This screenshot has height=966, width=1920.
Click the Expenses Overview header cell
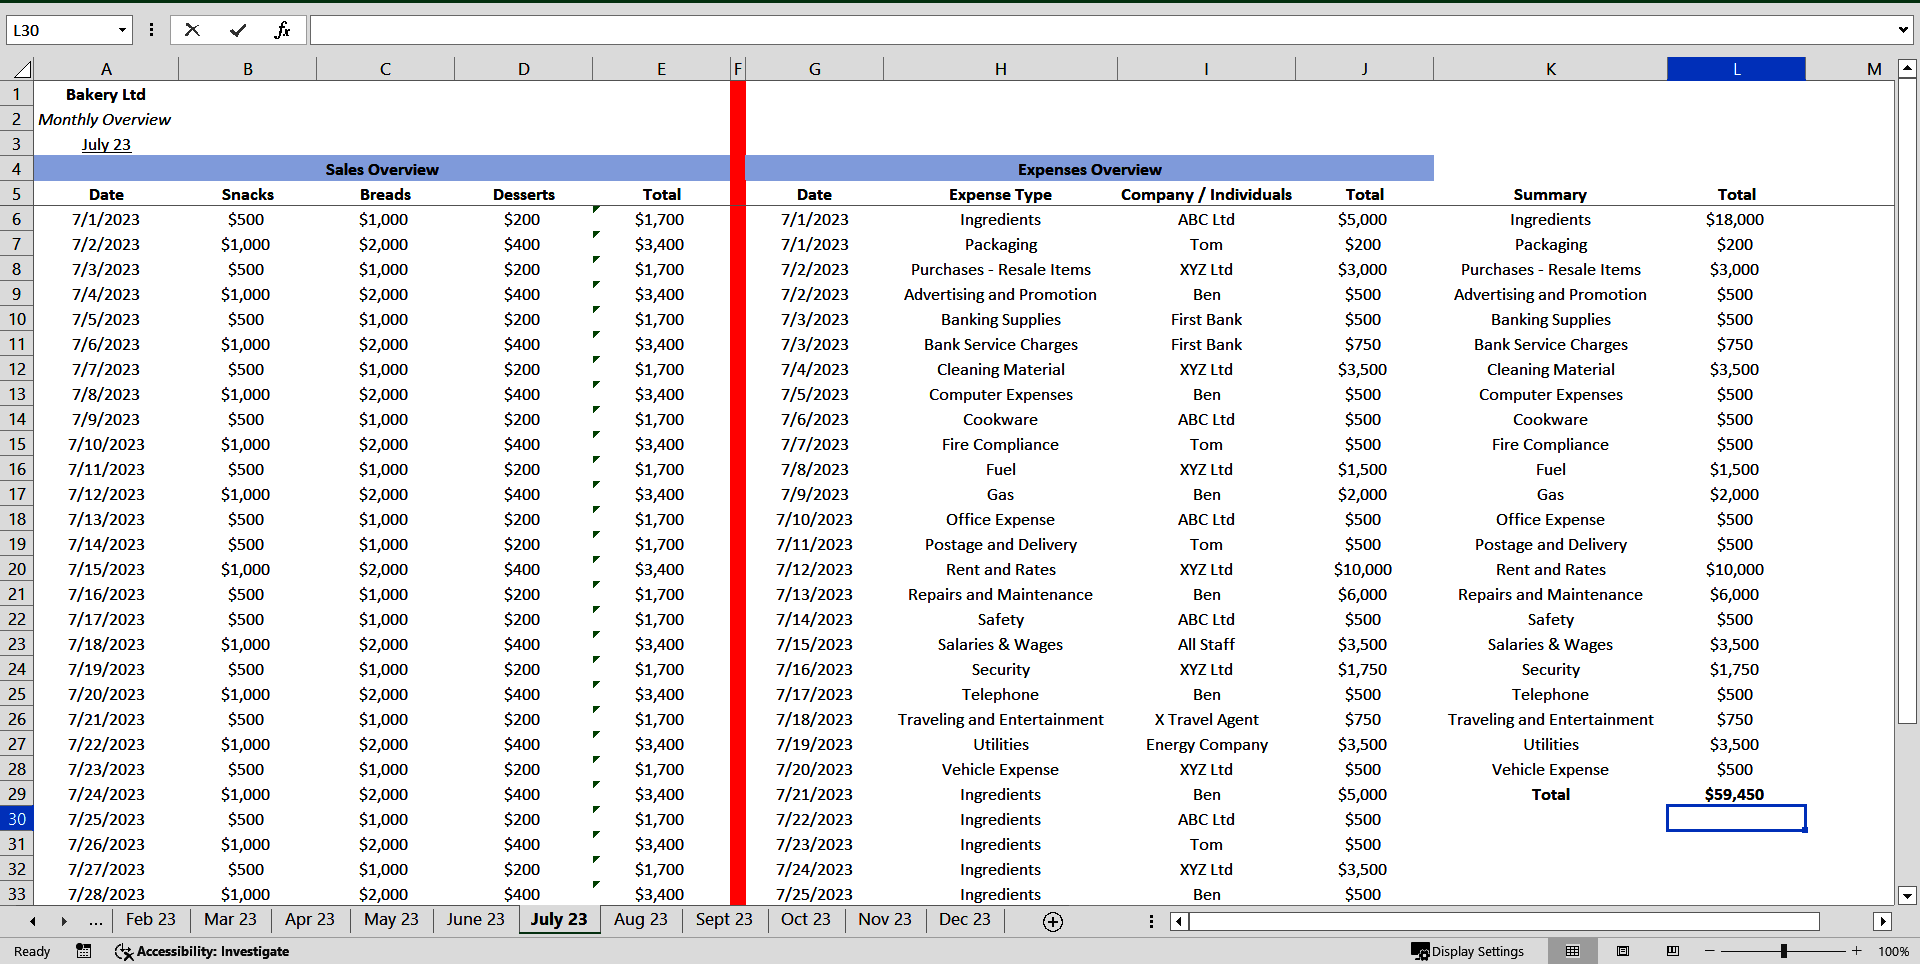[x=1089, y=169]
